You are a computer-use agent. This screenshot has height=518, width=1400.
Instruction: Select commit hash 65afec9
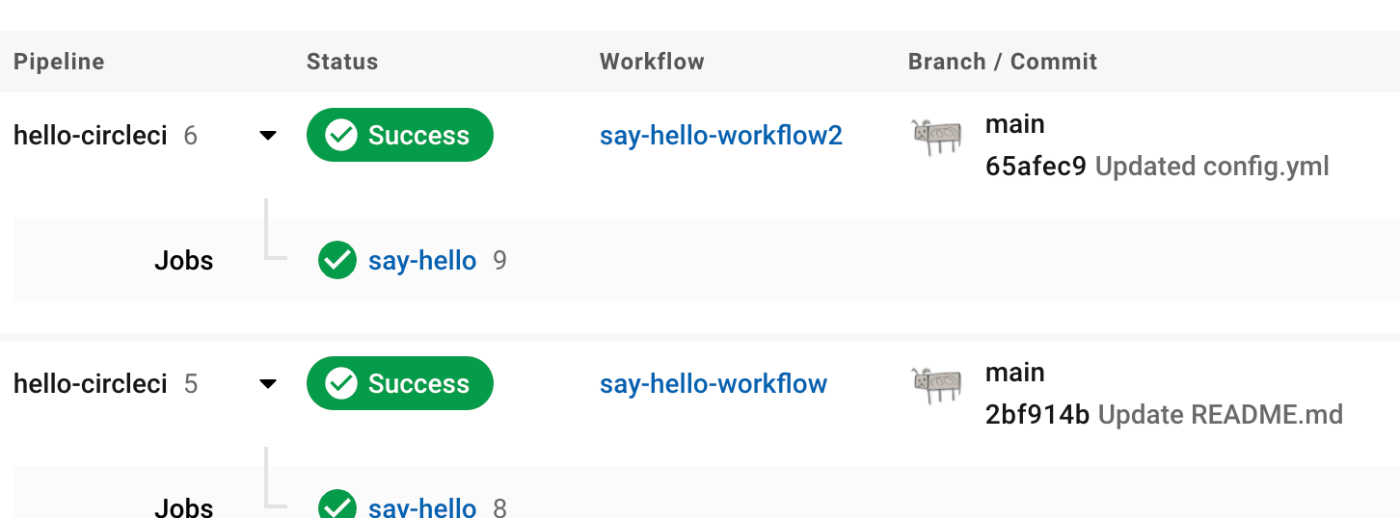[x=1035, y=166]
